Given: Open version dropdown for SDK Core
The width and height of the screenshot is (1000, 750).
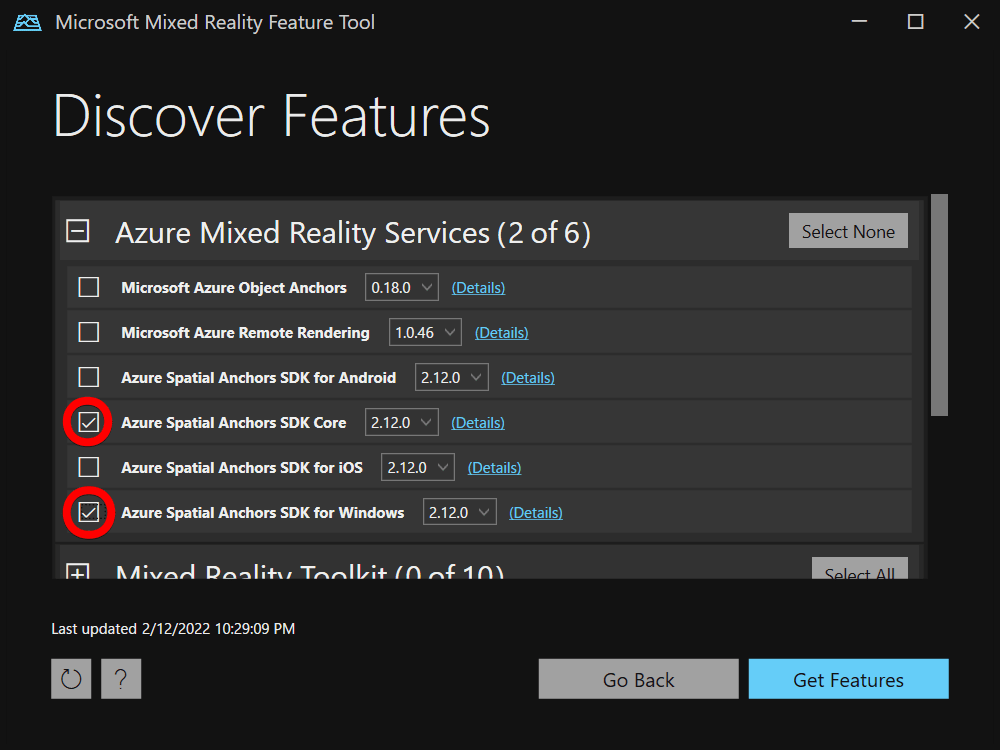Looking at the screenshot, I should coord(402,422).
